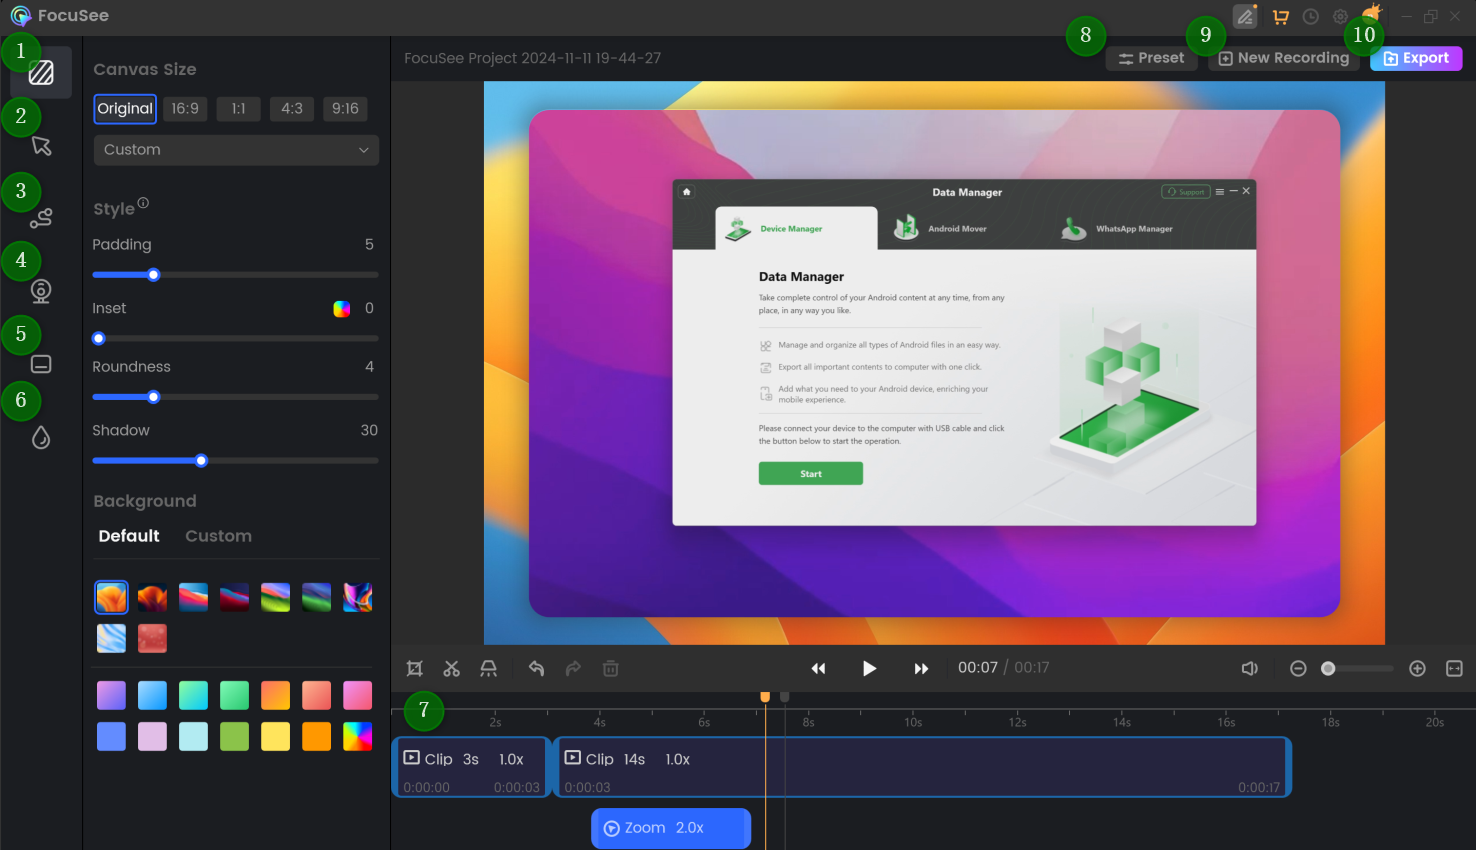Image resolution: width=1476 pixels, height=850 pixels.
Task: Click the trash delete icon
Action: click(611, 668)
